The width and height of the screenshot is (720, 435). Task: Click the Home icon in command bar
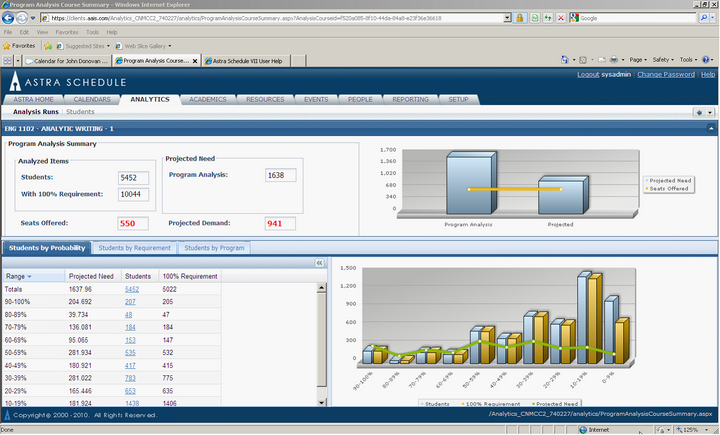564,60
